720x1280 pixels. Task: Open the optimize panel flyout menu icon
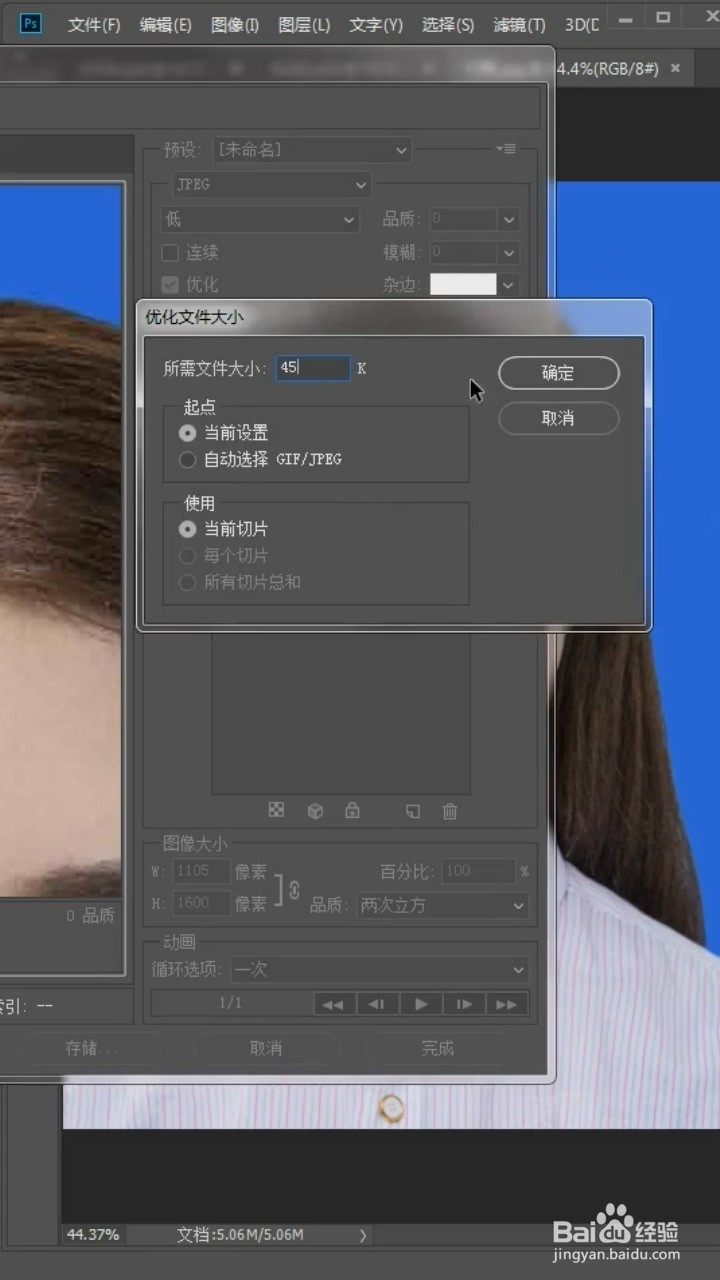pyautogui.click(x=506, y=149)
